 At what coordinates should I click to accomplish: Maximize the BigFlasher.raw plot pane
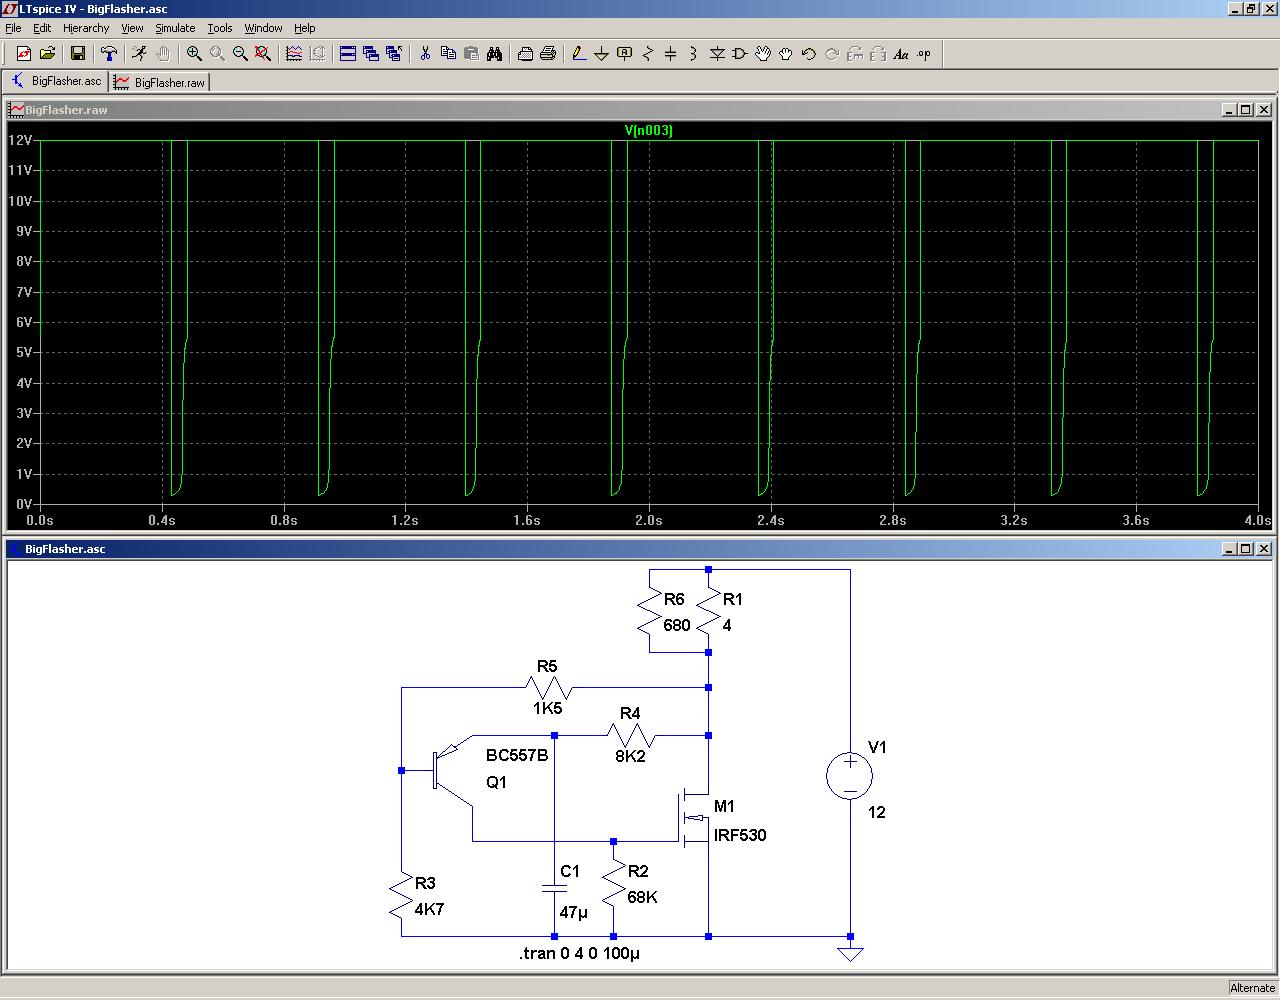click(x=1245, y=110)
